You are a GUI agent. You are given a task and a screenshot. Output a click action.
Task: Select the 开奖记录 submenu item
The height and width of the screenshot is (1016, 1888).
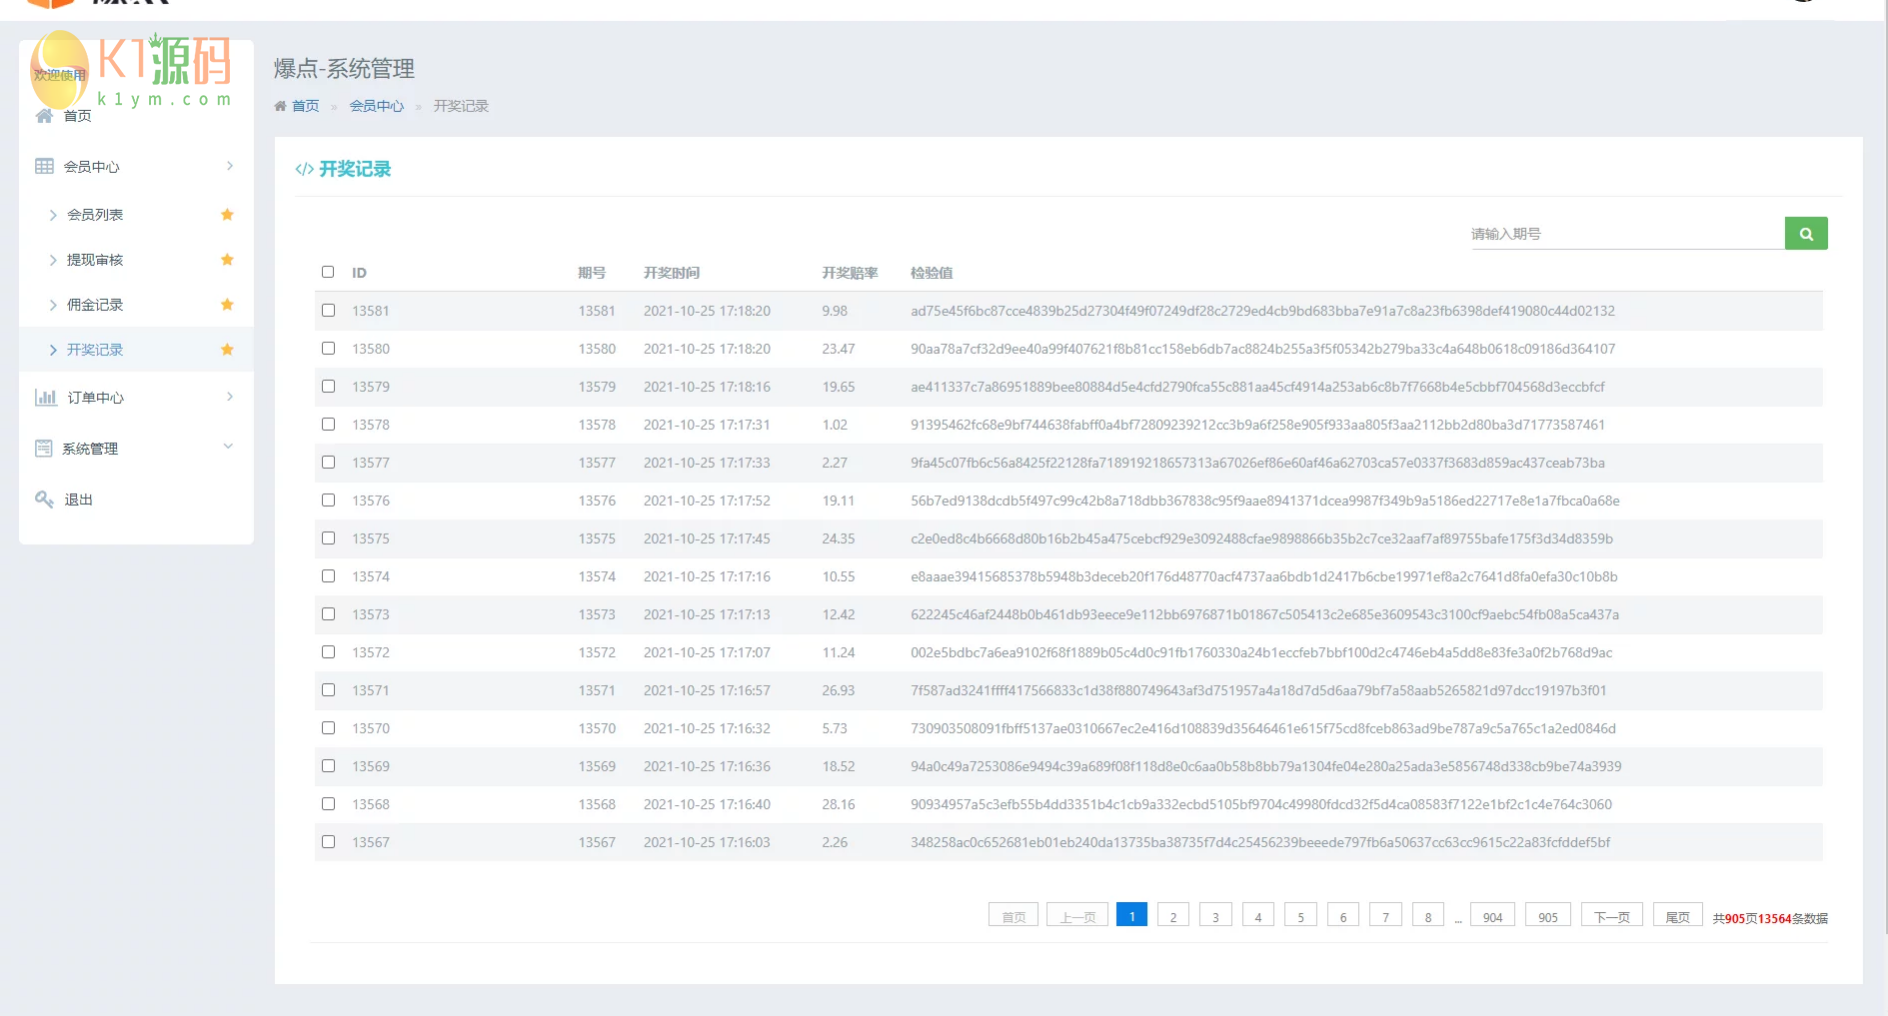click(x=95, y=350)
